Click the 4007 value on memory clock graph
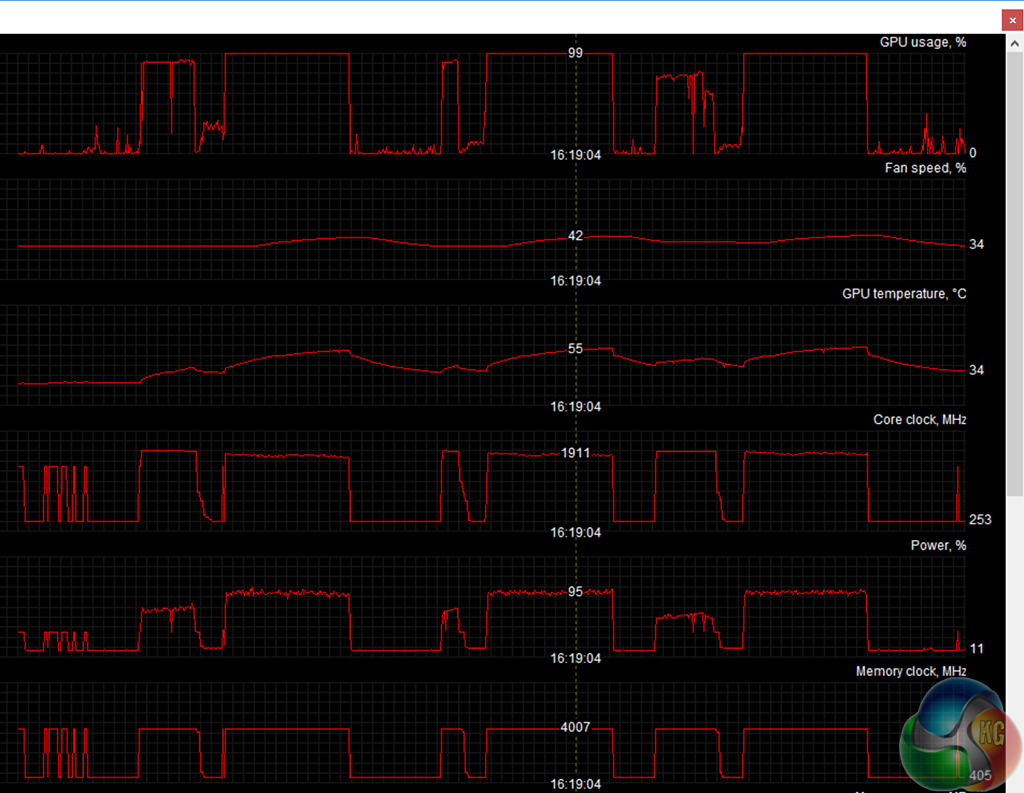This screenshot has width=1024, height=793. coord(575,727)
